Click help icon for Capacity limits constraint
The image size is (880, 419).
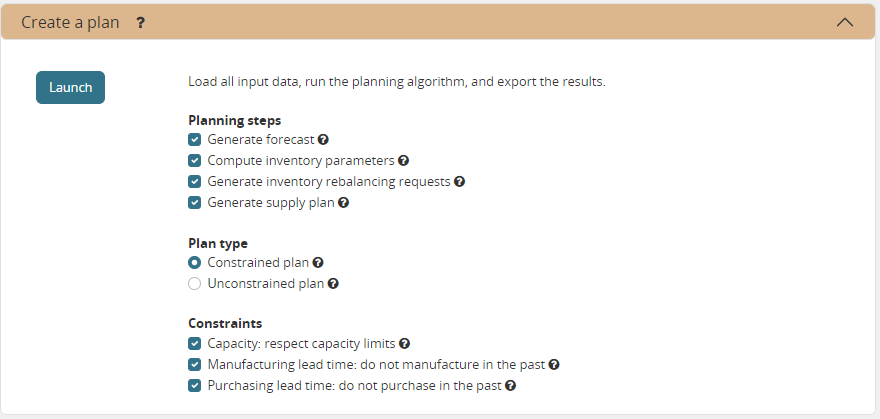pyautogui.click(x=405, y=343)
